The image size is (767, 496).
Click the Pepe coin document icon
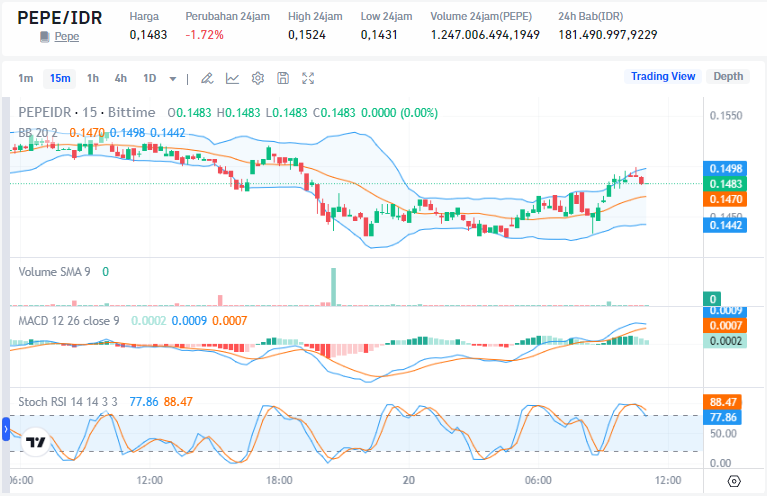[45, 37]
